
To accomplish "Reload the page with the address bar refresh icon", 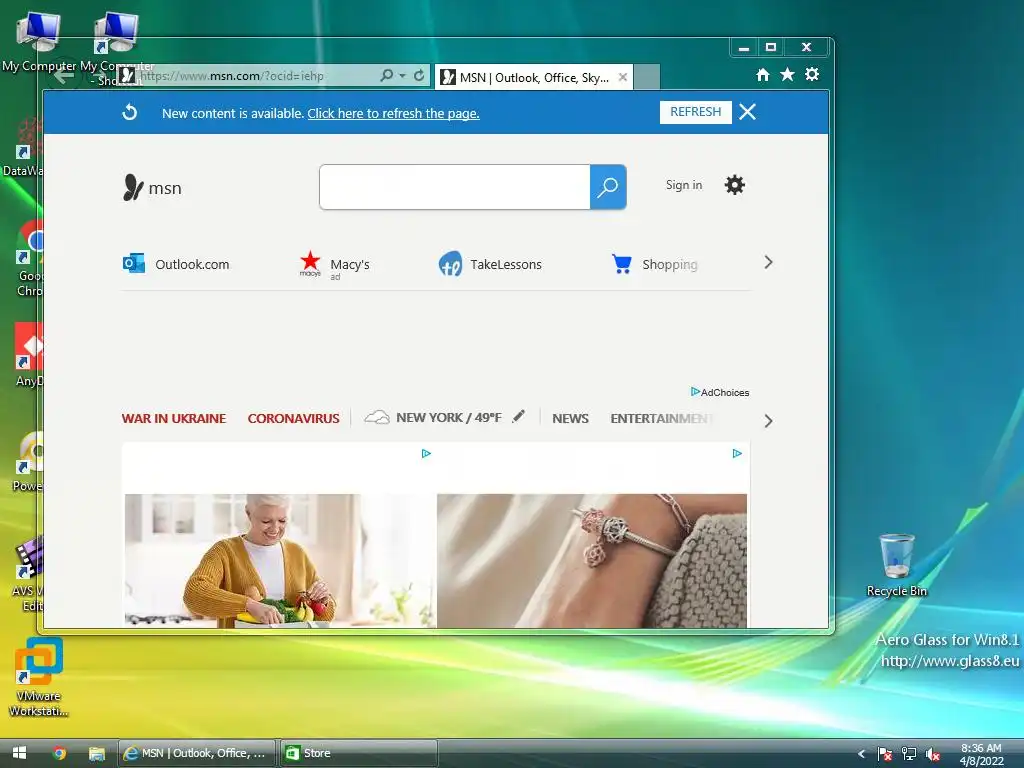I will (419, 76).
